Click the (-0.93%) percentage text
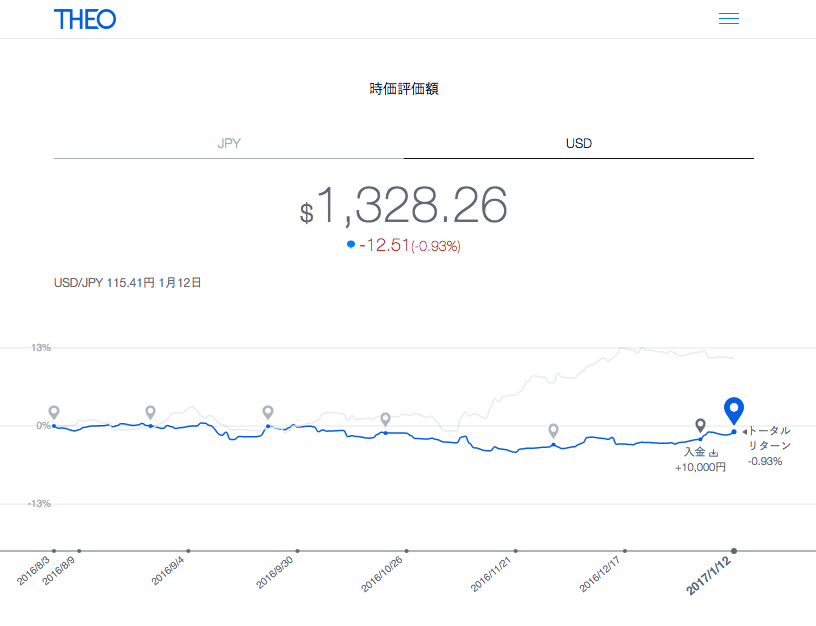816x626 pixels. point(436,246)
